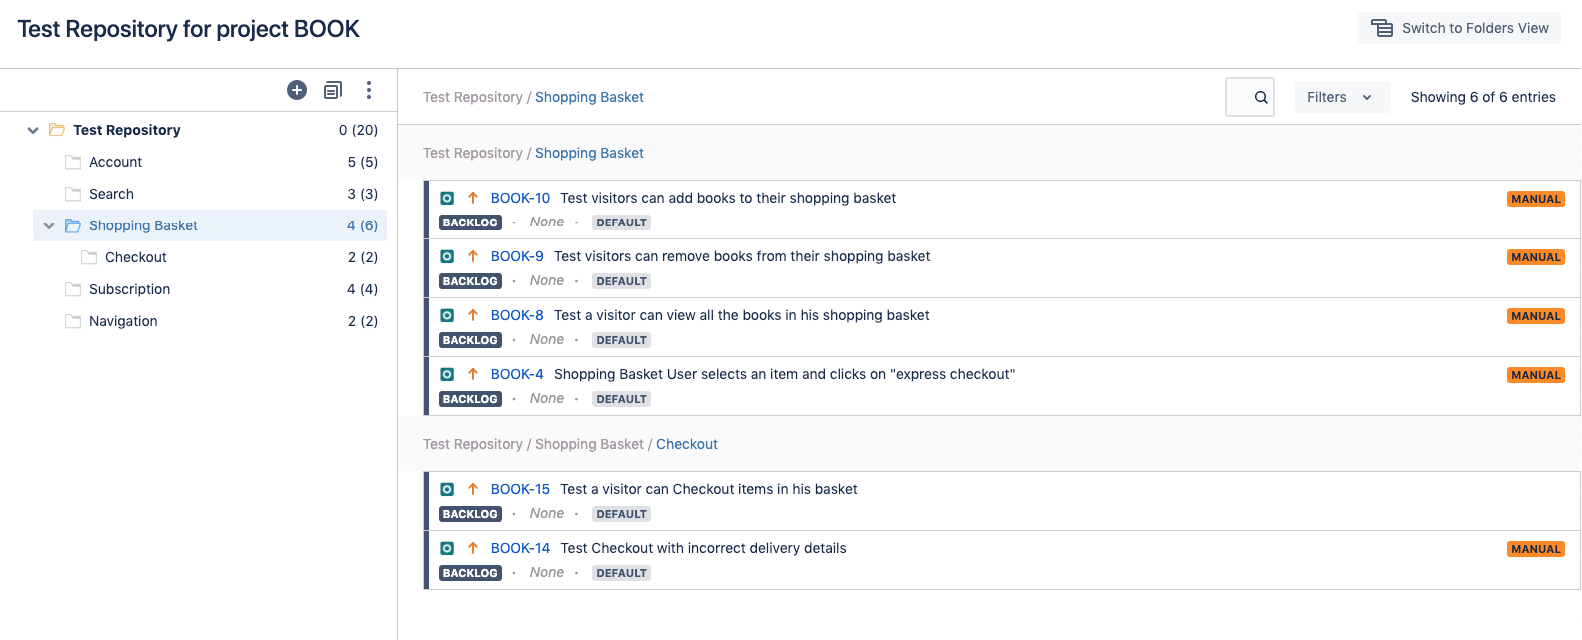Click the Switch to Folders View button
Image resolution: width=1582 pixels, height=640 pixels.
[1459, 28]
